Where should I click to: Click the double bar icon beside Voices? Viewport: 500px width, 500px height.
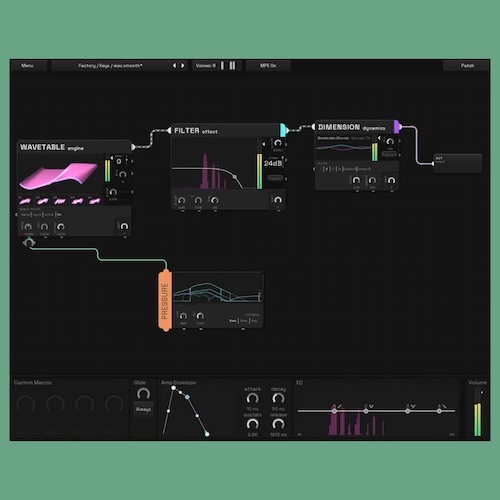point(232,66)
